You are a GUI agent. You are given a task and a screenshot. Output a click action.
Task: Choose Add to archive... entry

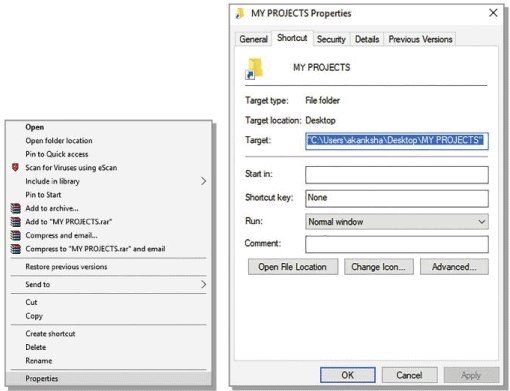[x=108, y=208]
